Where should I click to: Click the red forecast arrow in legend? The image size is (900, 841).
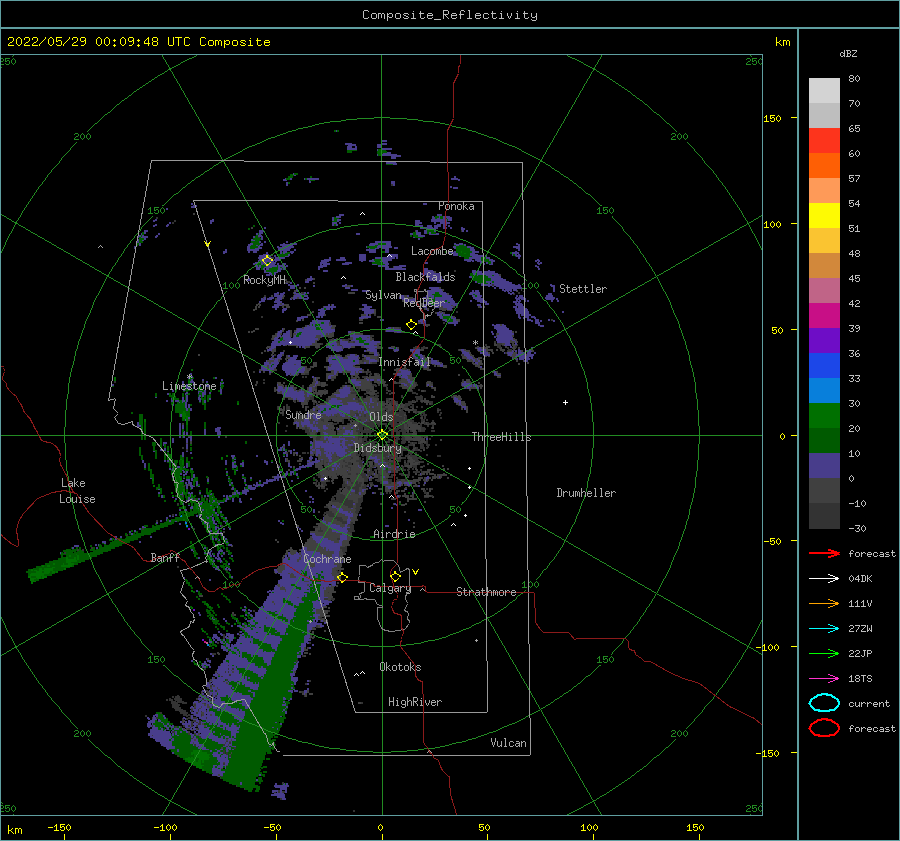pyautogui.click(x=824, y=553)
